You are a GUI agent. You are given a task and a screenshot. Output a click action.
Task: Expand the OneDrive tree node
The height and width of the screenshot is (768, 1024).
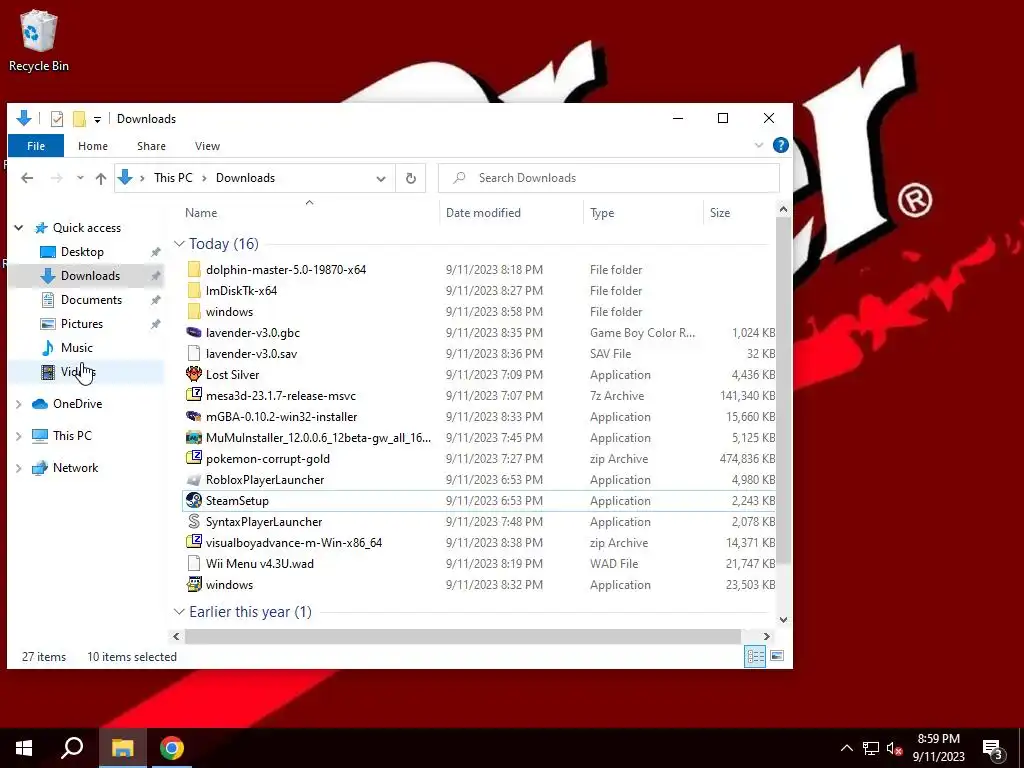(19, 404)
